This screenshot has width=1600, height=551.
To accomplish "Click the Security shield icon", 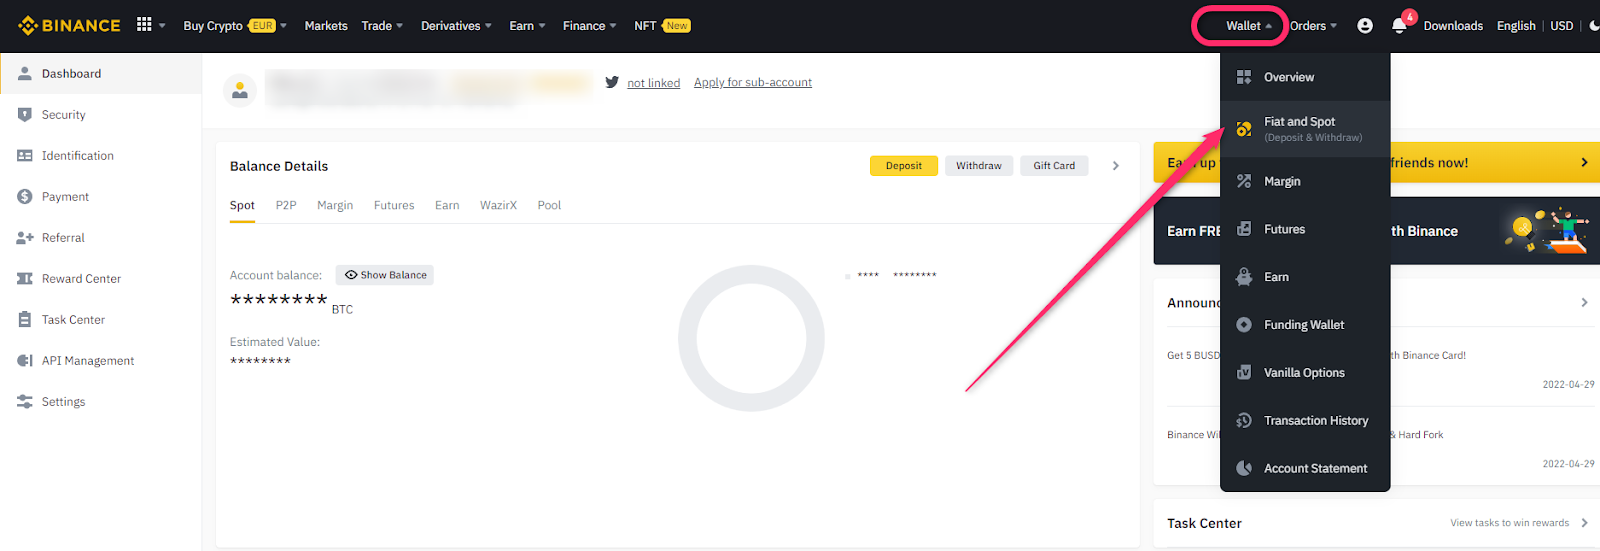I will pos(25,115).
